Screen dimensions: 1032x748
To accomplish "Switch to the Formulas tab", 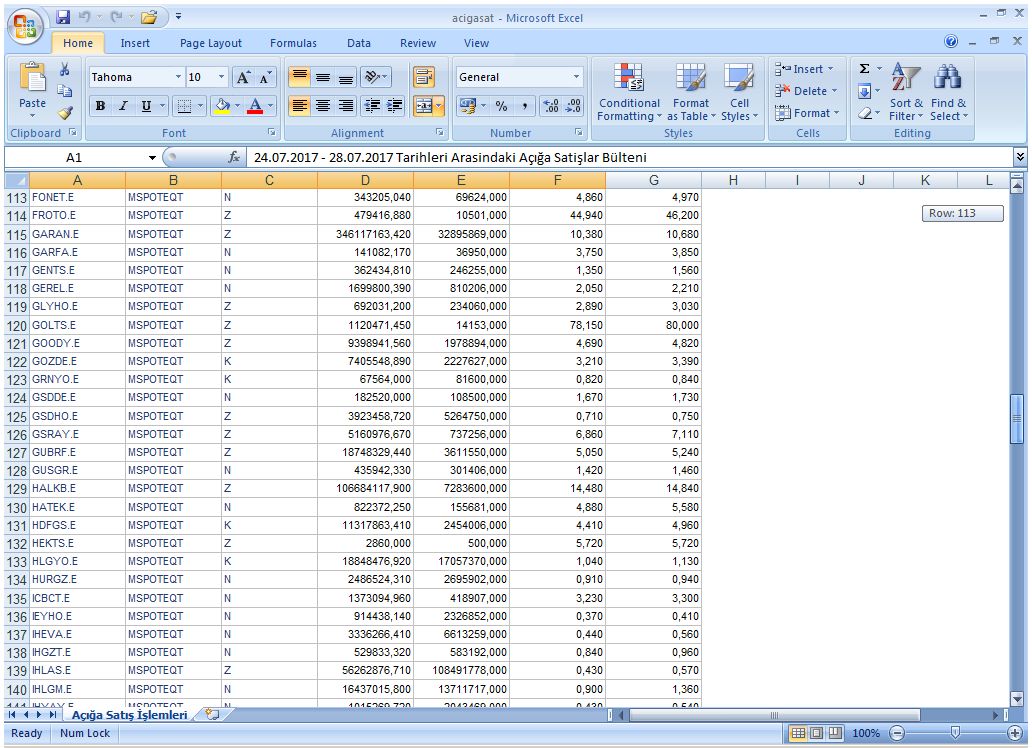I will (293, 43).
